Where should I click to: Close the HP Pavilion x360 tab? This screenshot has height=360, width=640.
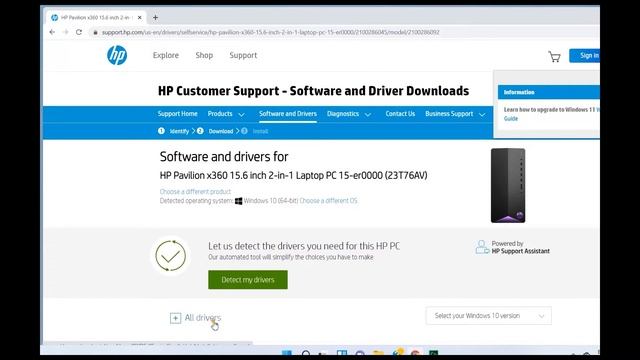point(140,18)
